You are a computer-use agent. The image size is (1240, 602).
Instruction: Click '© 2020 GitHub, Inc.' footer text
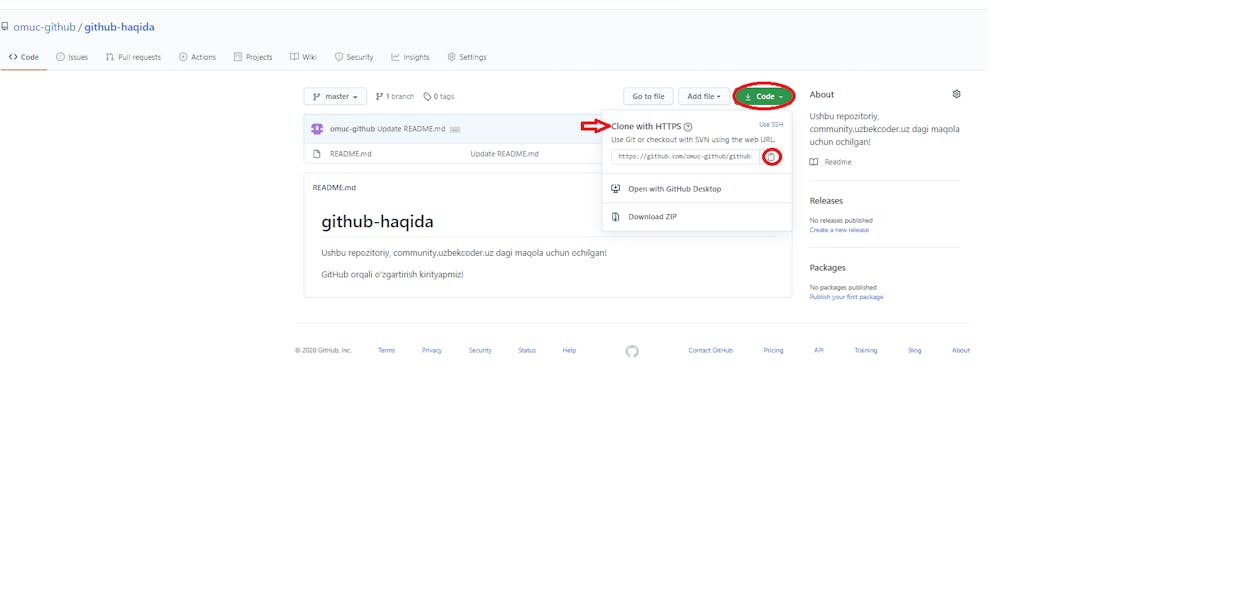(x=323, y=351)
